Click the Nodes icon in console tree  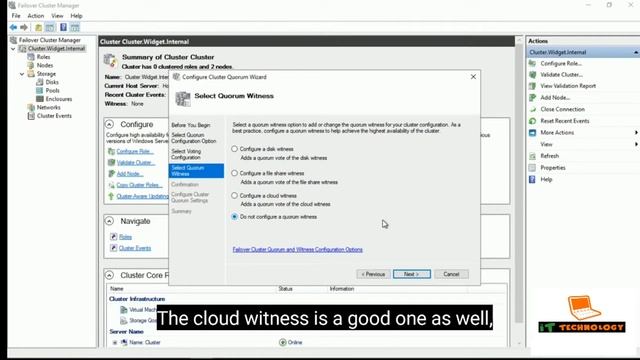[x=31, y=65]
